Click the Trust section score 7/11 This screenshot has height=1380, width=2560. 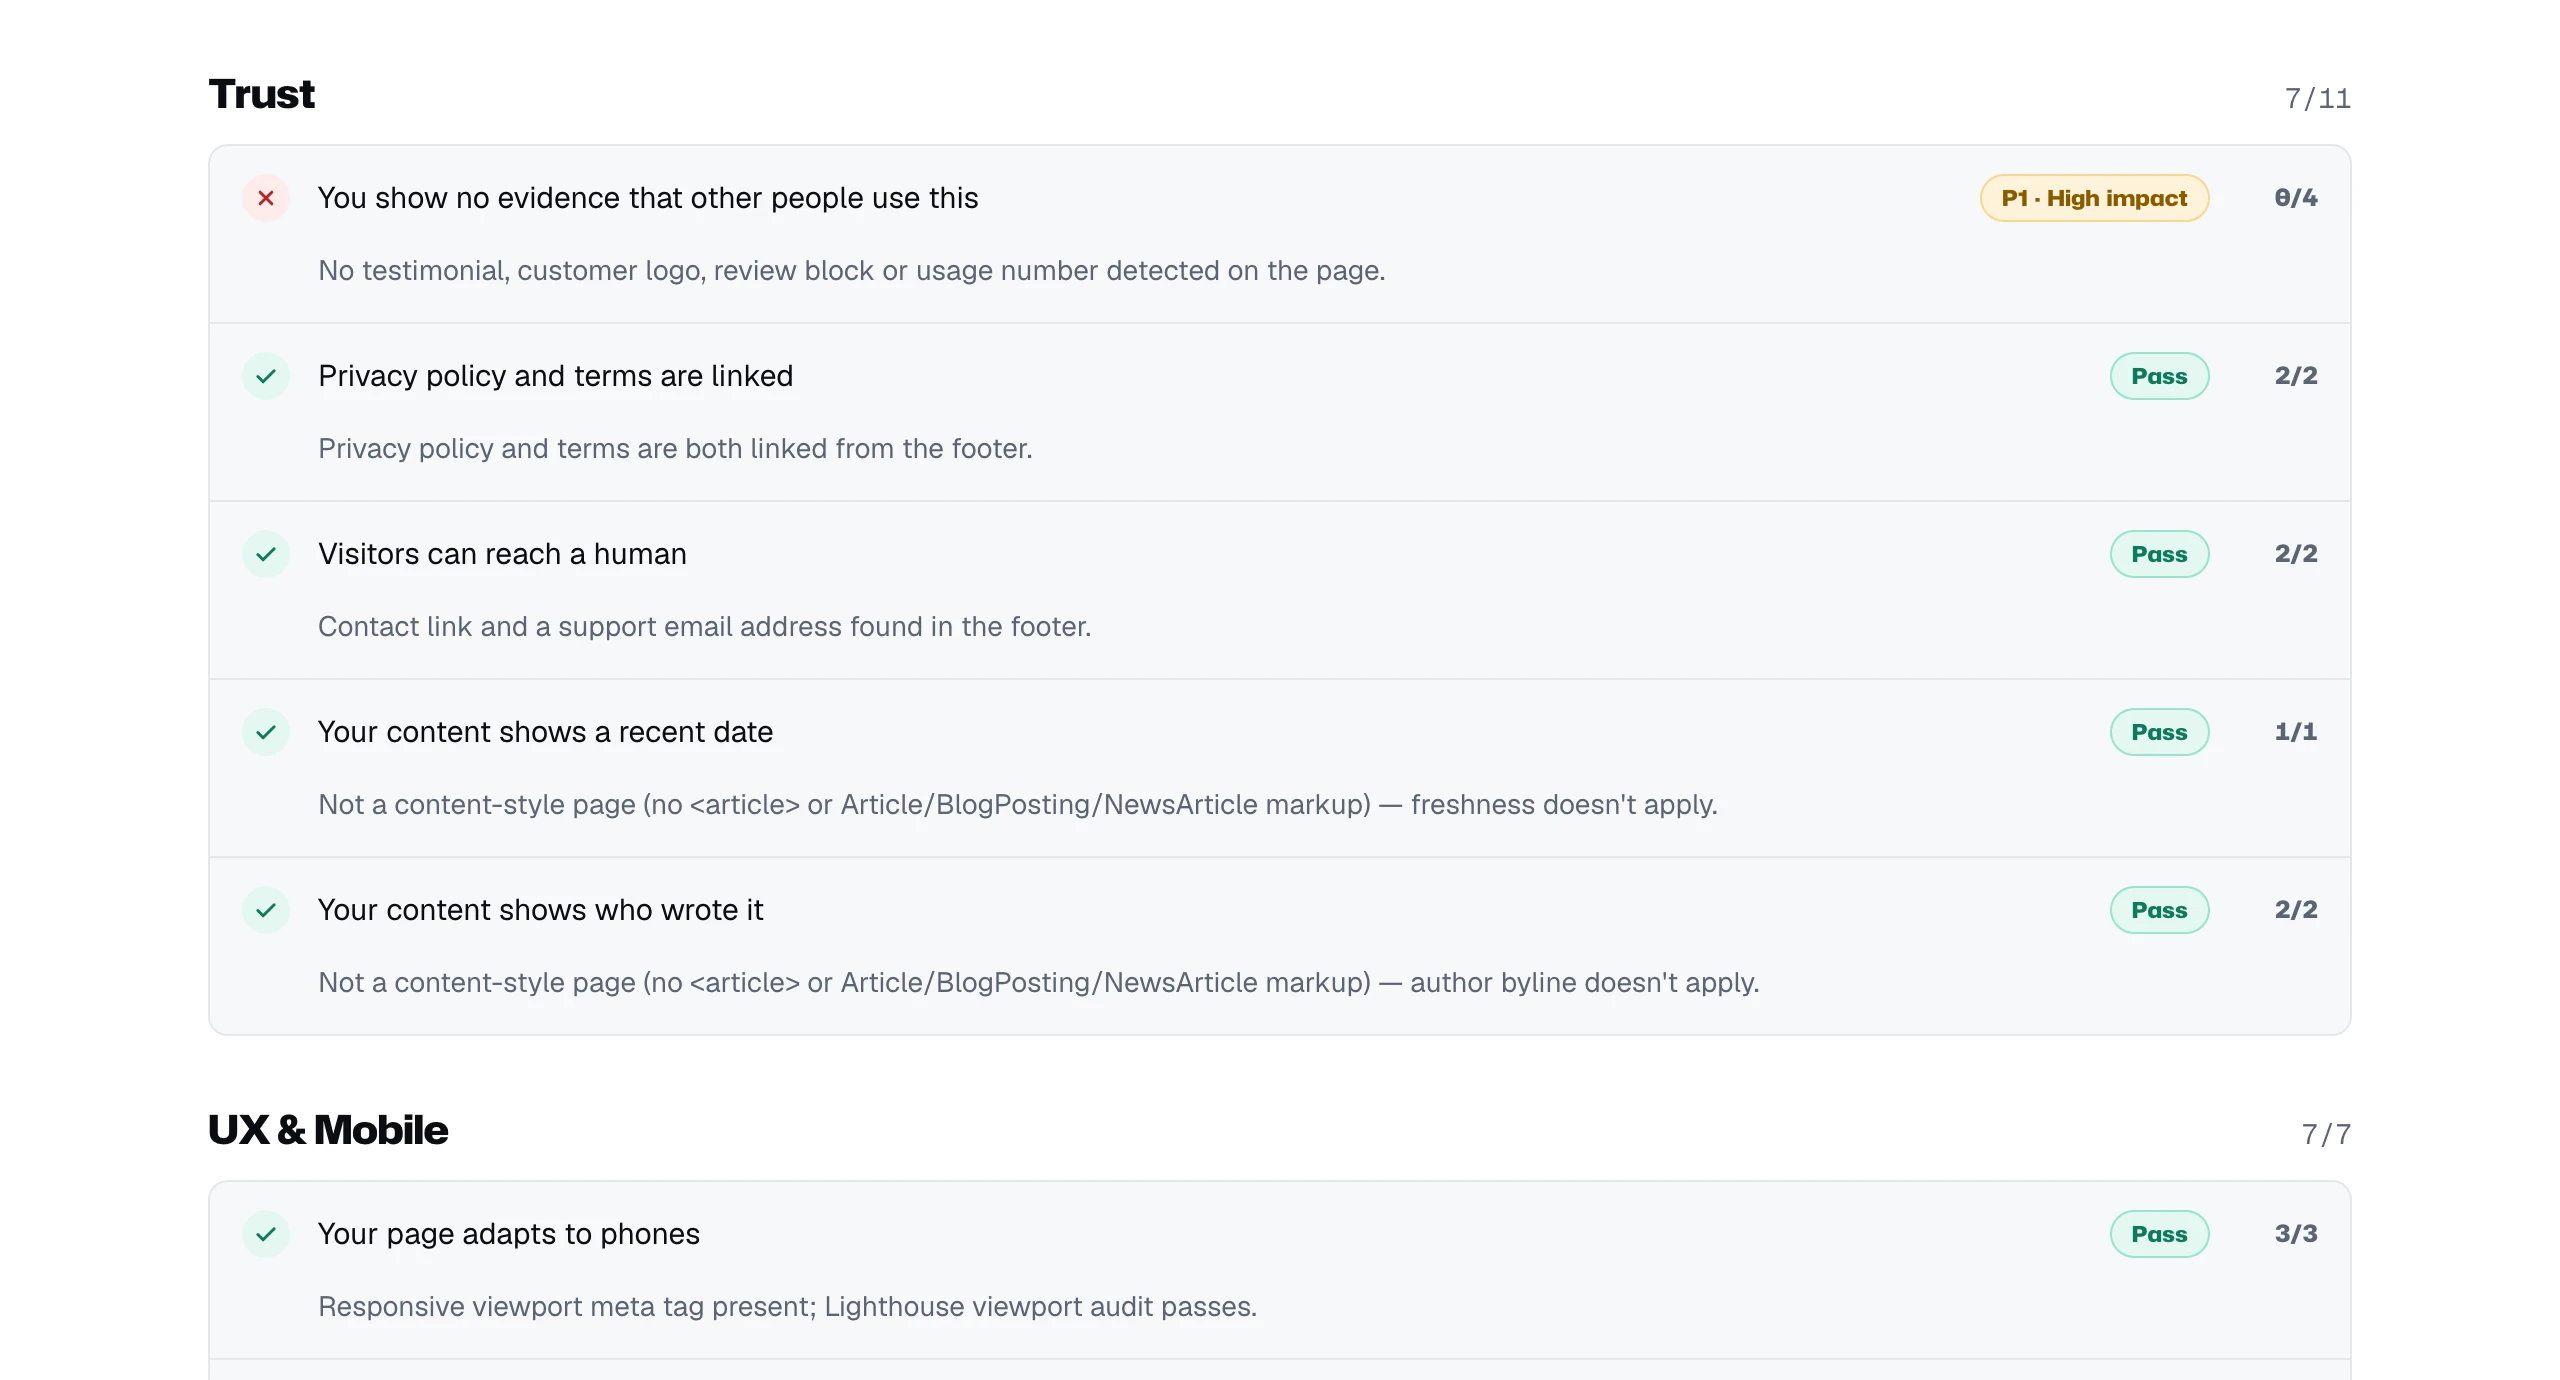(2317, 98)
